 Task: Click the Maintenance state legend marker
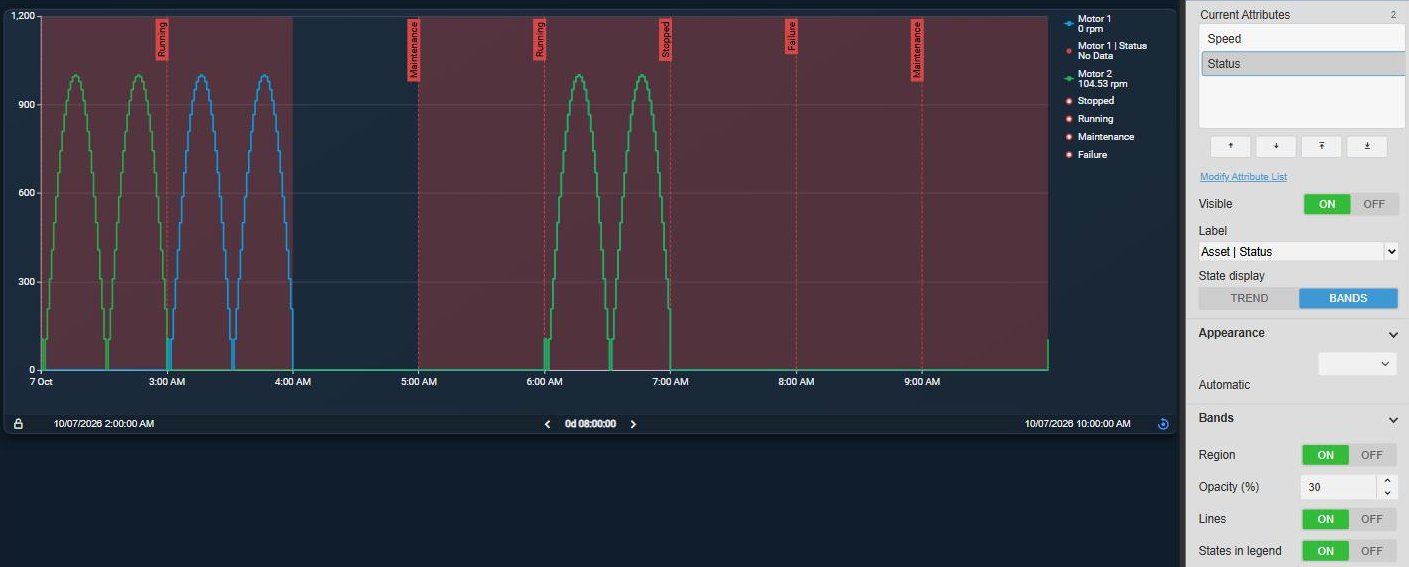click(1069, 137)
